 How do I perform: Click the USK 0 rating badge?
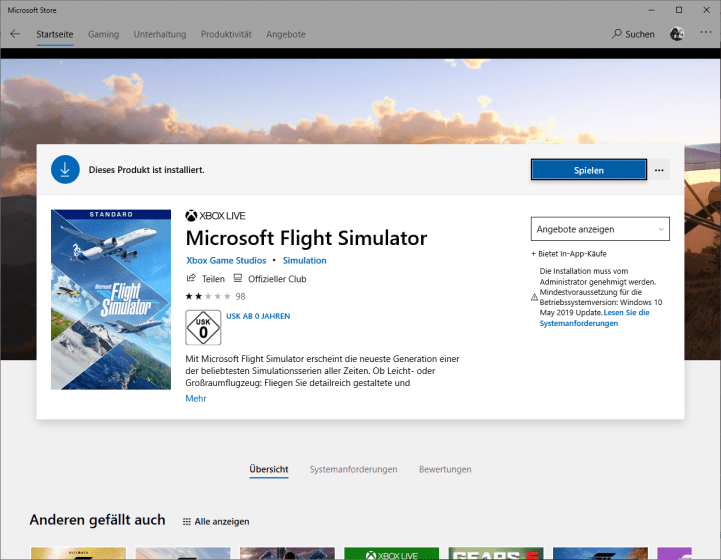[x=203, y=327]
